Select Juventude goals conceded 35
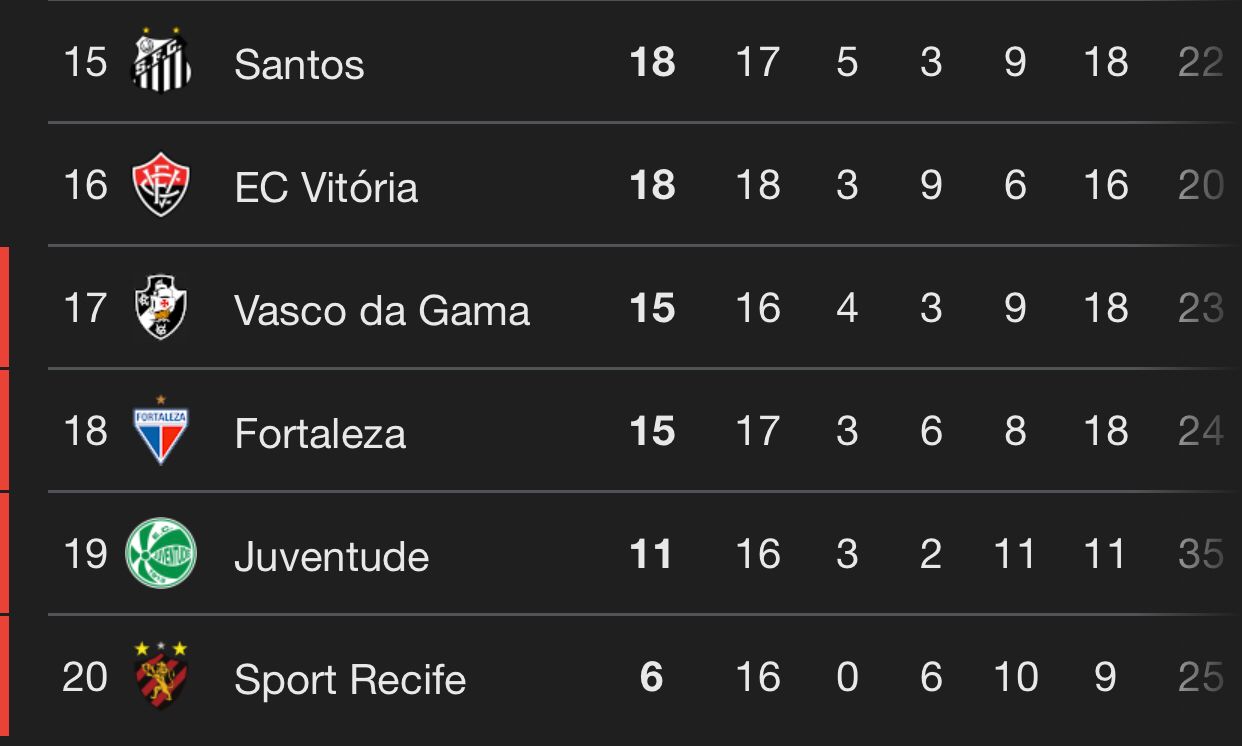This screenshot has width=1242, height=746. 1201,554
